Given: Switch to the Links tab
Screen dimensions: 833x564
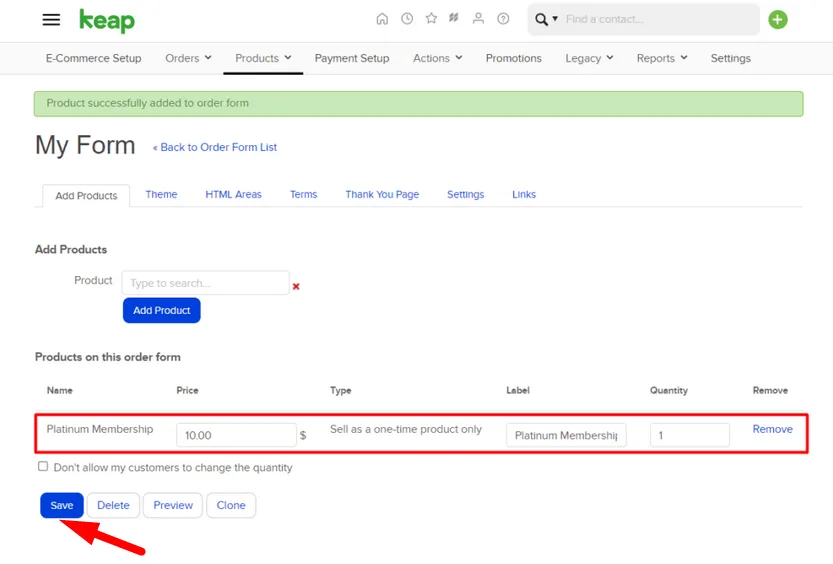Looking at the screenshot, I should click(524, 194).
